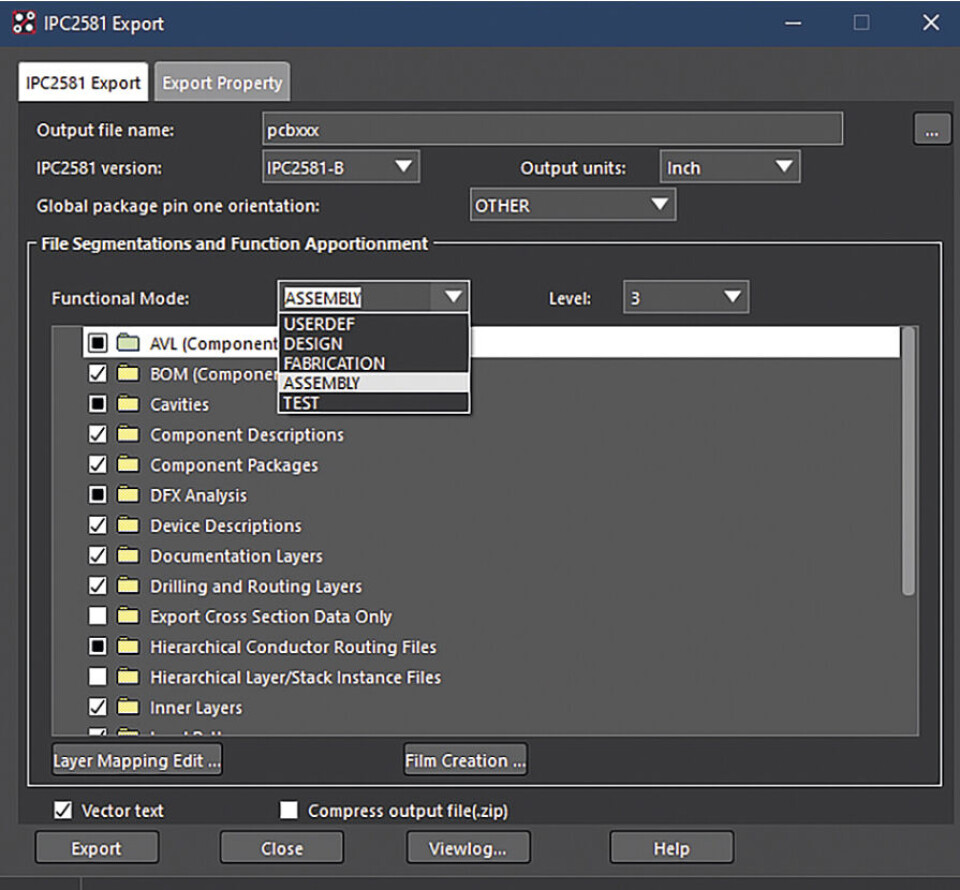
Task: Uncheck Documentation Layers checkbox
Action: click(x=97, y=555)
